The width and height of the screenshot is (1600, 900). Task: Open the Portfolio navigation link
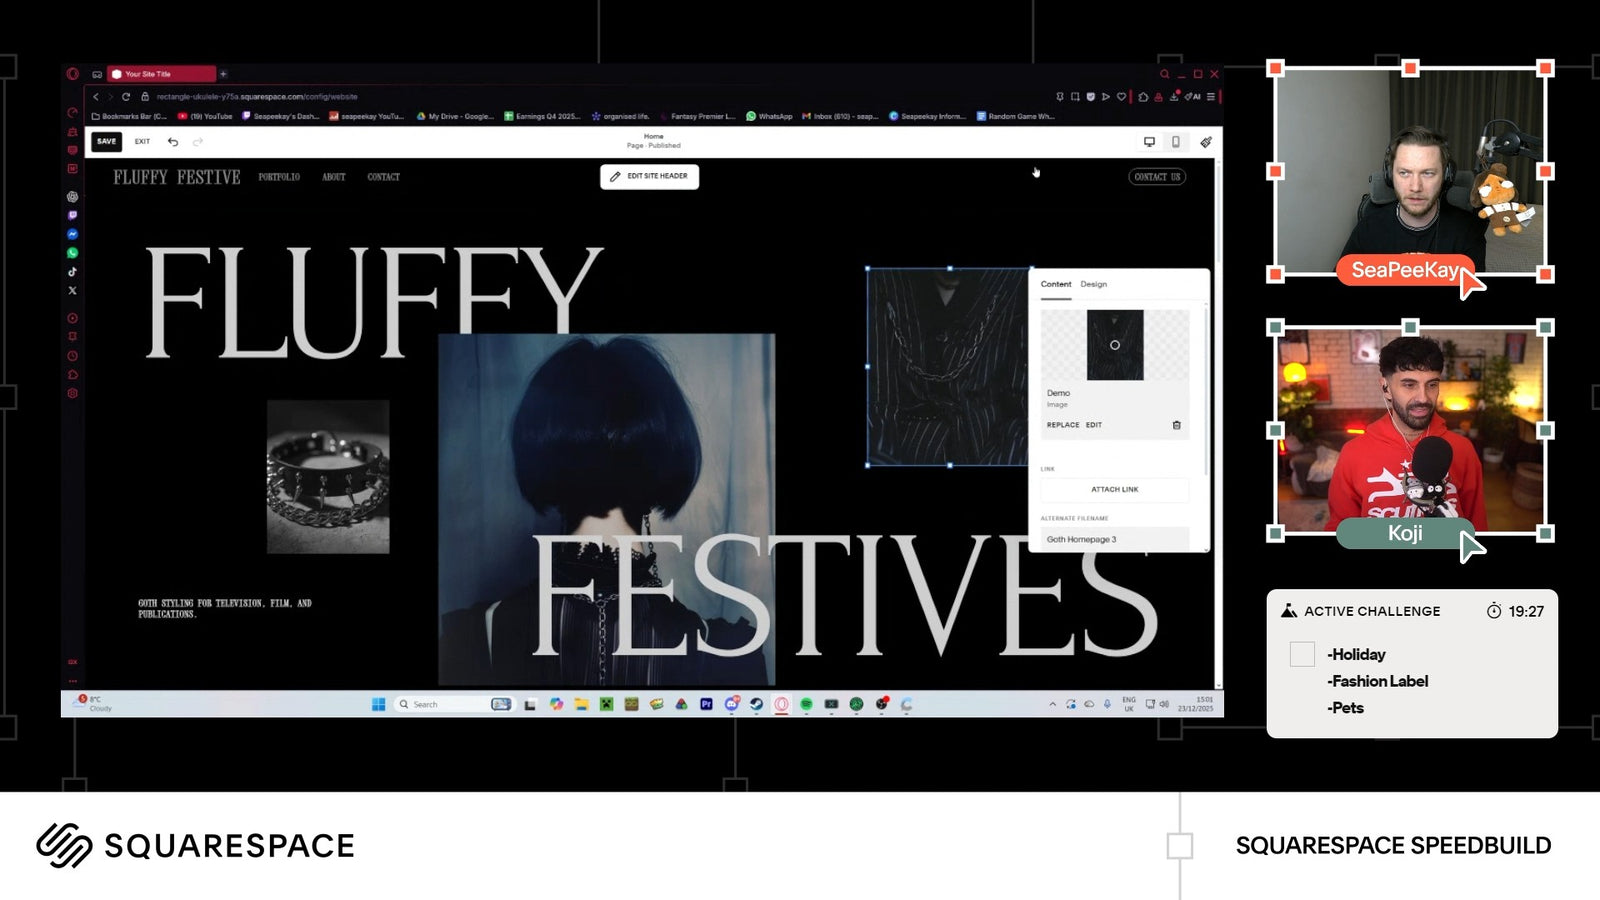click(279, 177)
